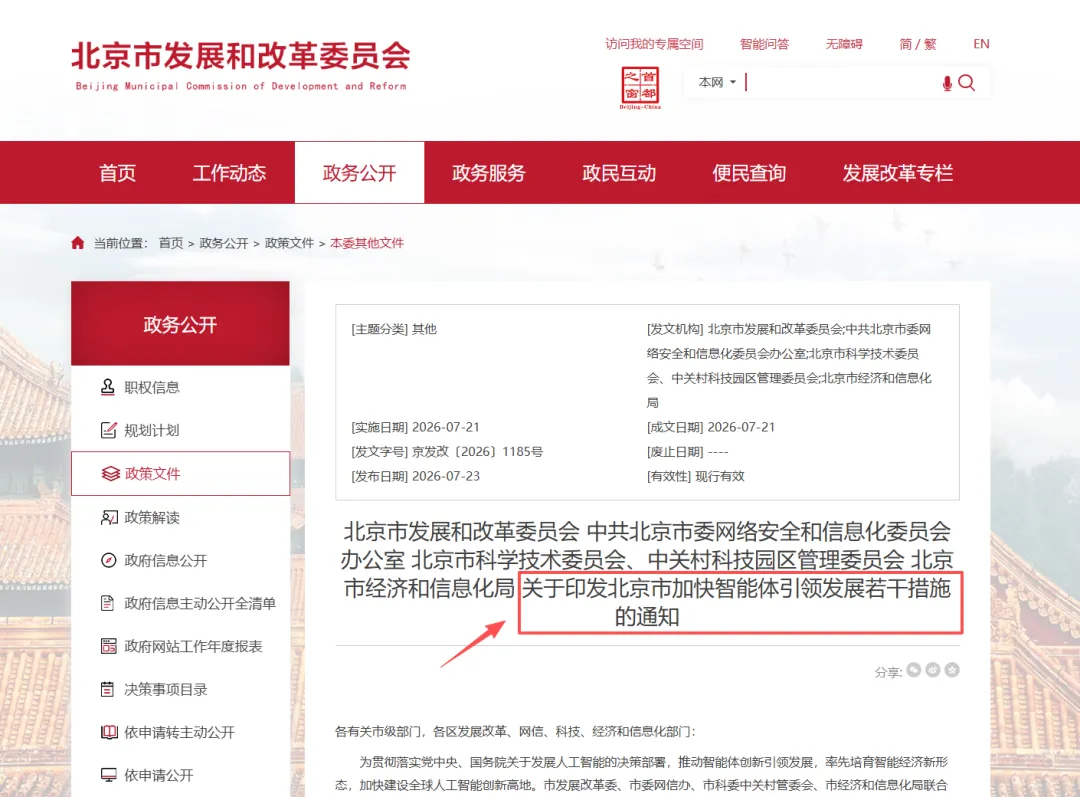Click the 主题分类 value 其他

tap(424, 329)
